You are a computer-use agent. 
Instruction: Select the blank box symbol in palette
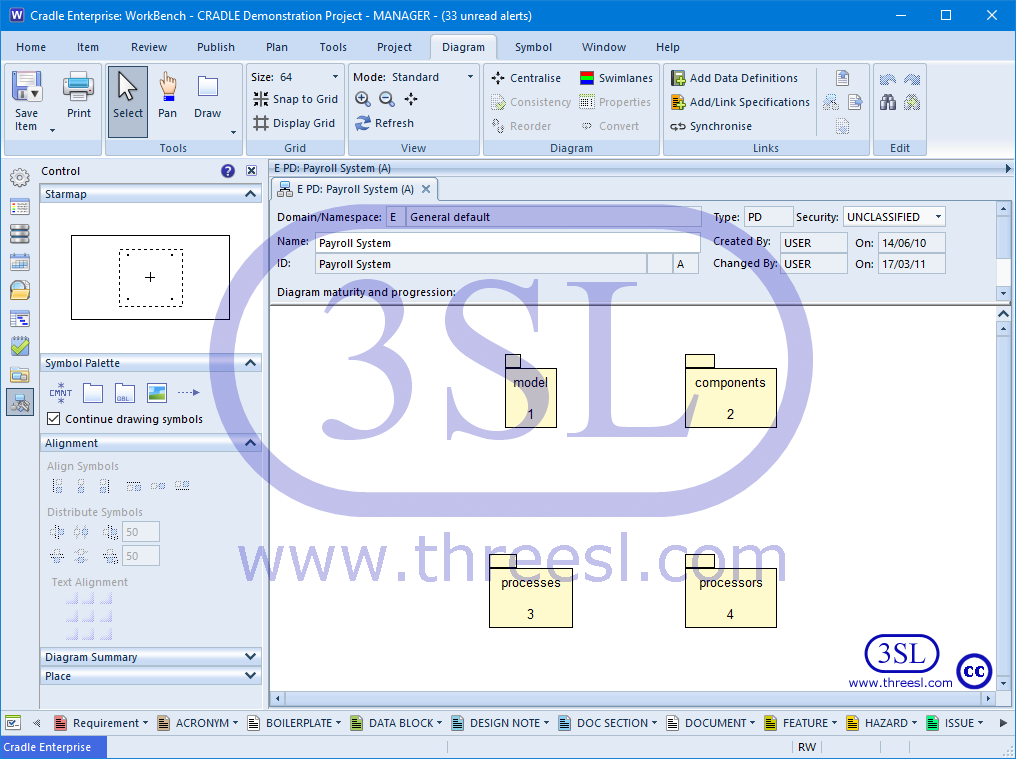point(93,393)
